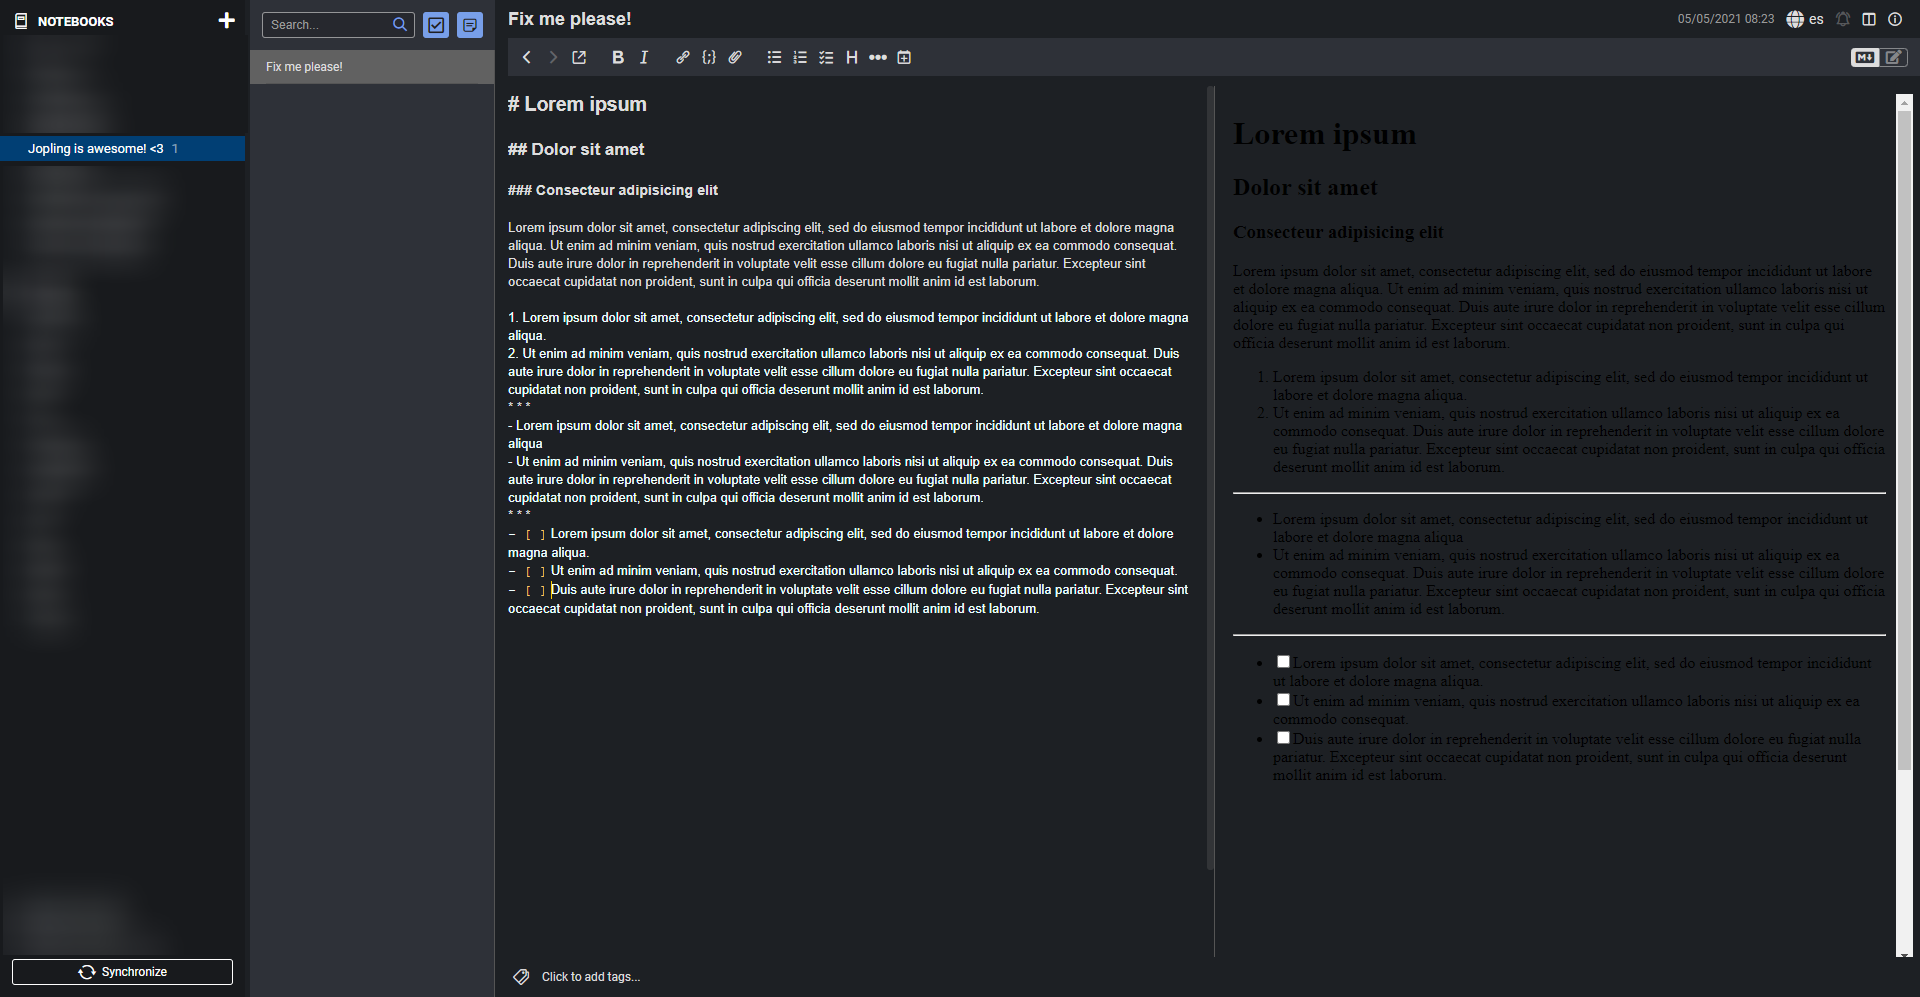Viewport: 1920px width, 997px height.
Task: Go forward in note history
Action: pyautogui.click(x=553, y=57)
